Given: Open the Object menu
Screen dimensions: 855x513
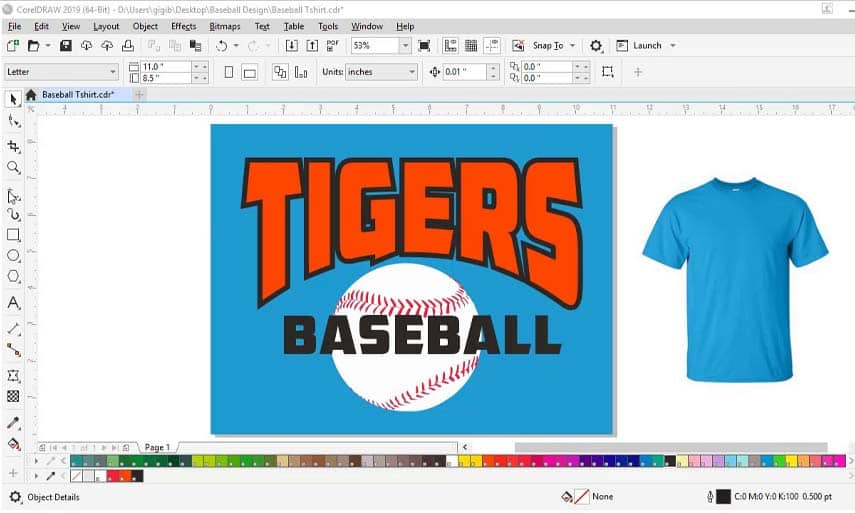Looking at the screenshot, I should [145, 26].
